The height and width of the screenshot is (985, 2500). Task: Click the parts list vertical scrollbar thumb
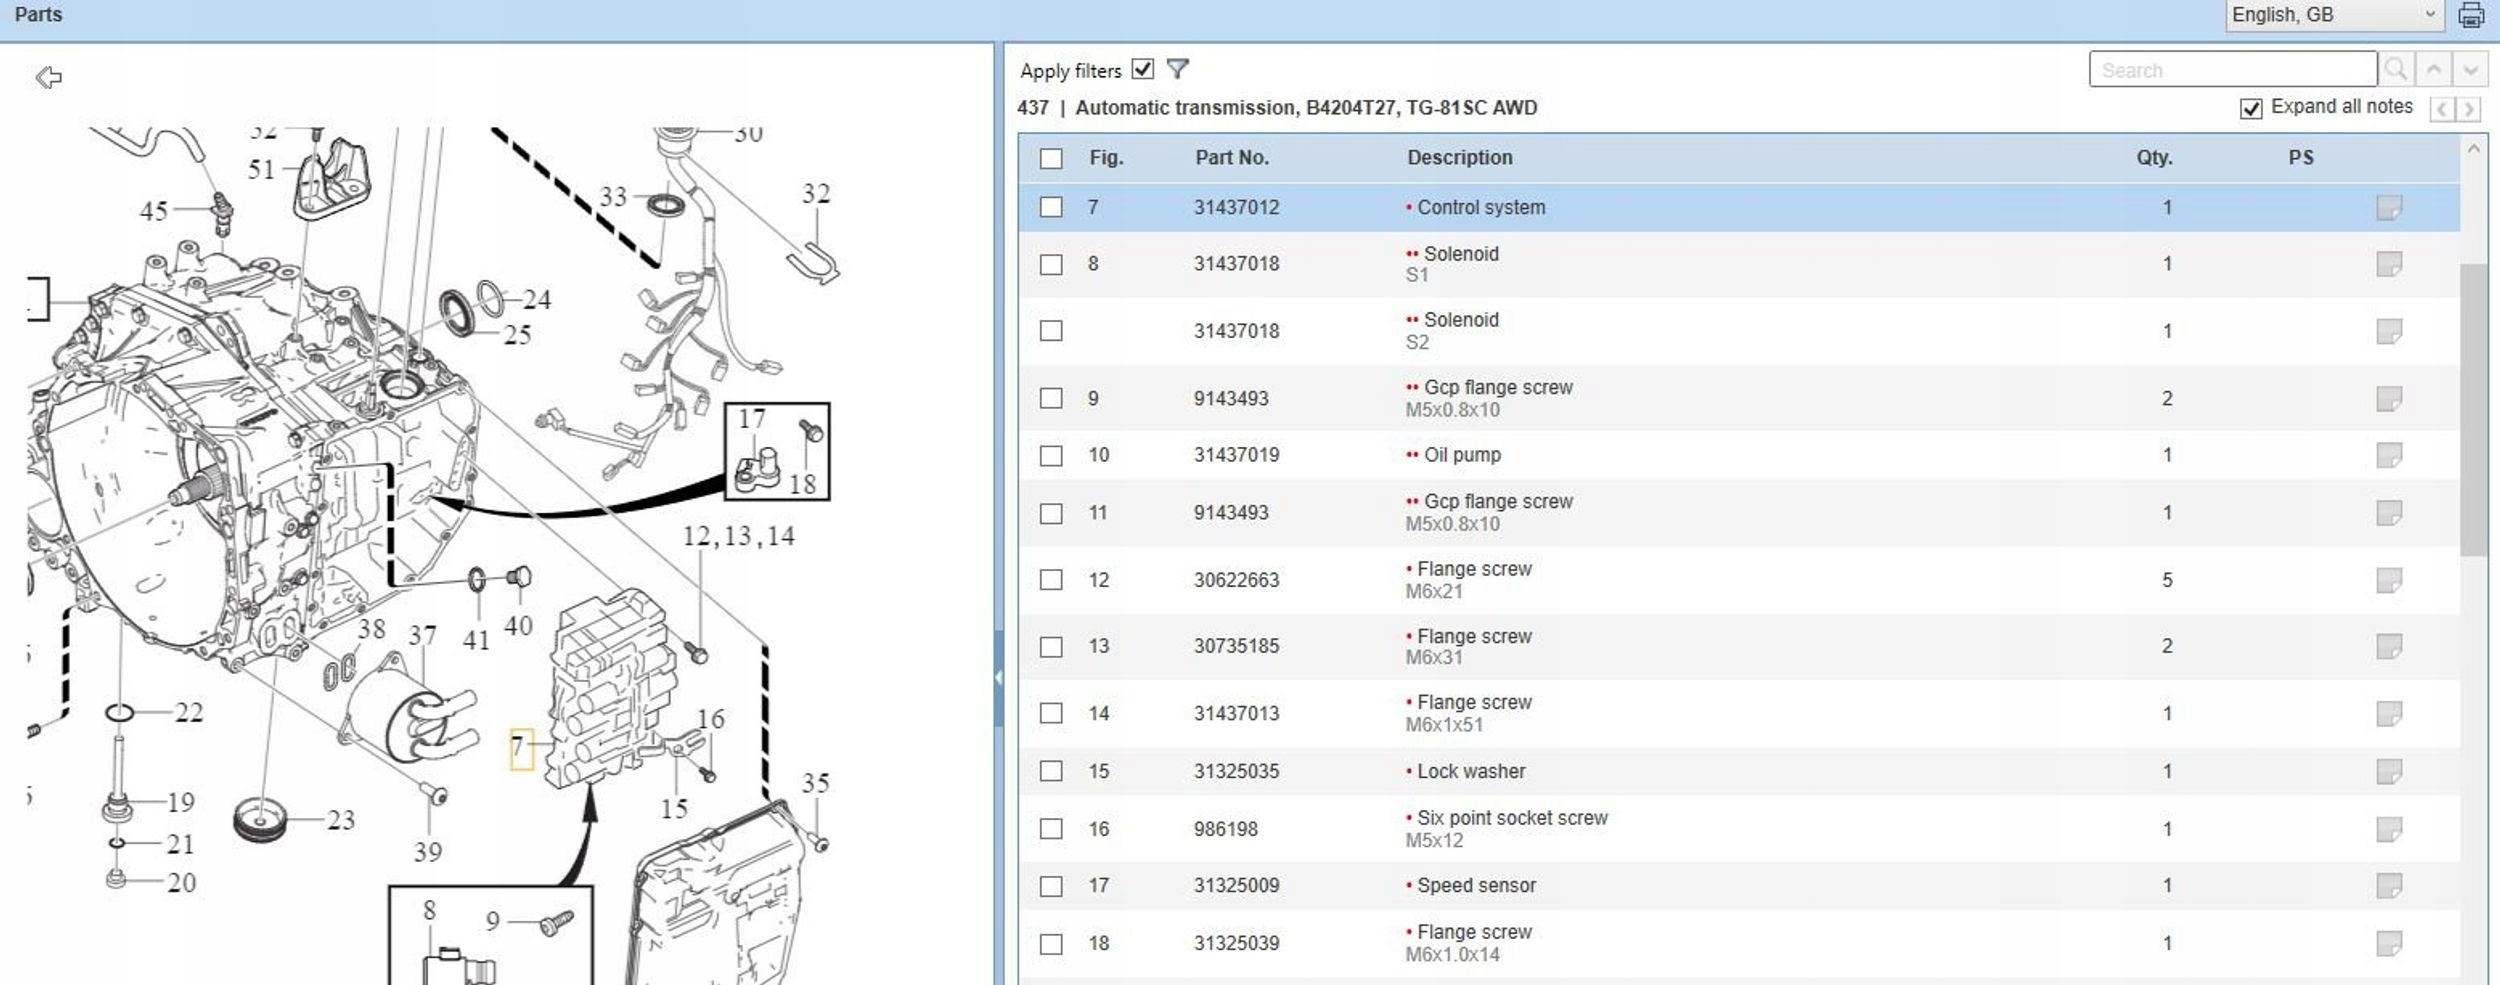(x=2474, y=409)
